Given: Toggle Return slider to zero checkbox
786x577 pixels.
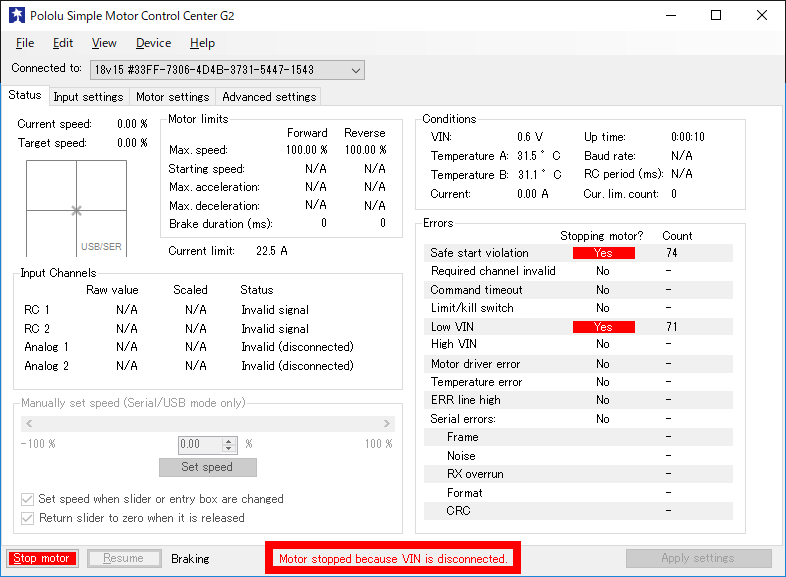Looking at the screenshot, I should click(x=27, y=518).
